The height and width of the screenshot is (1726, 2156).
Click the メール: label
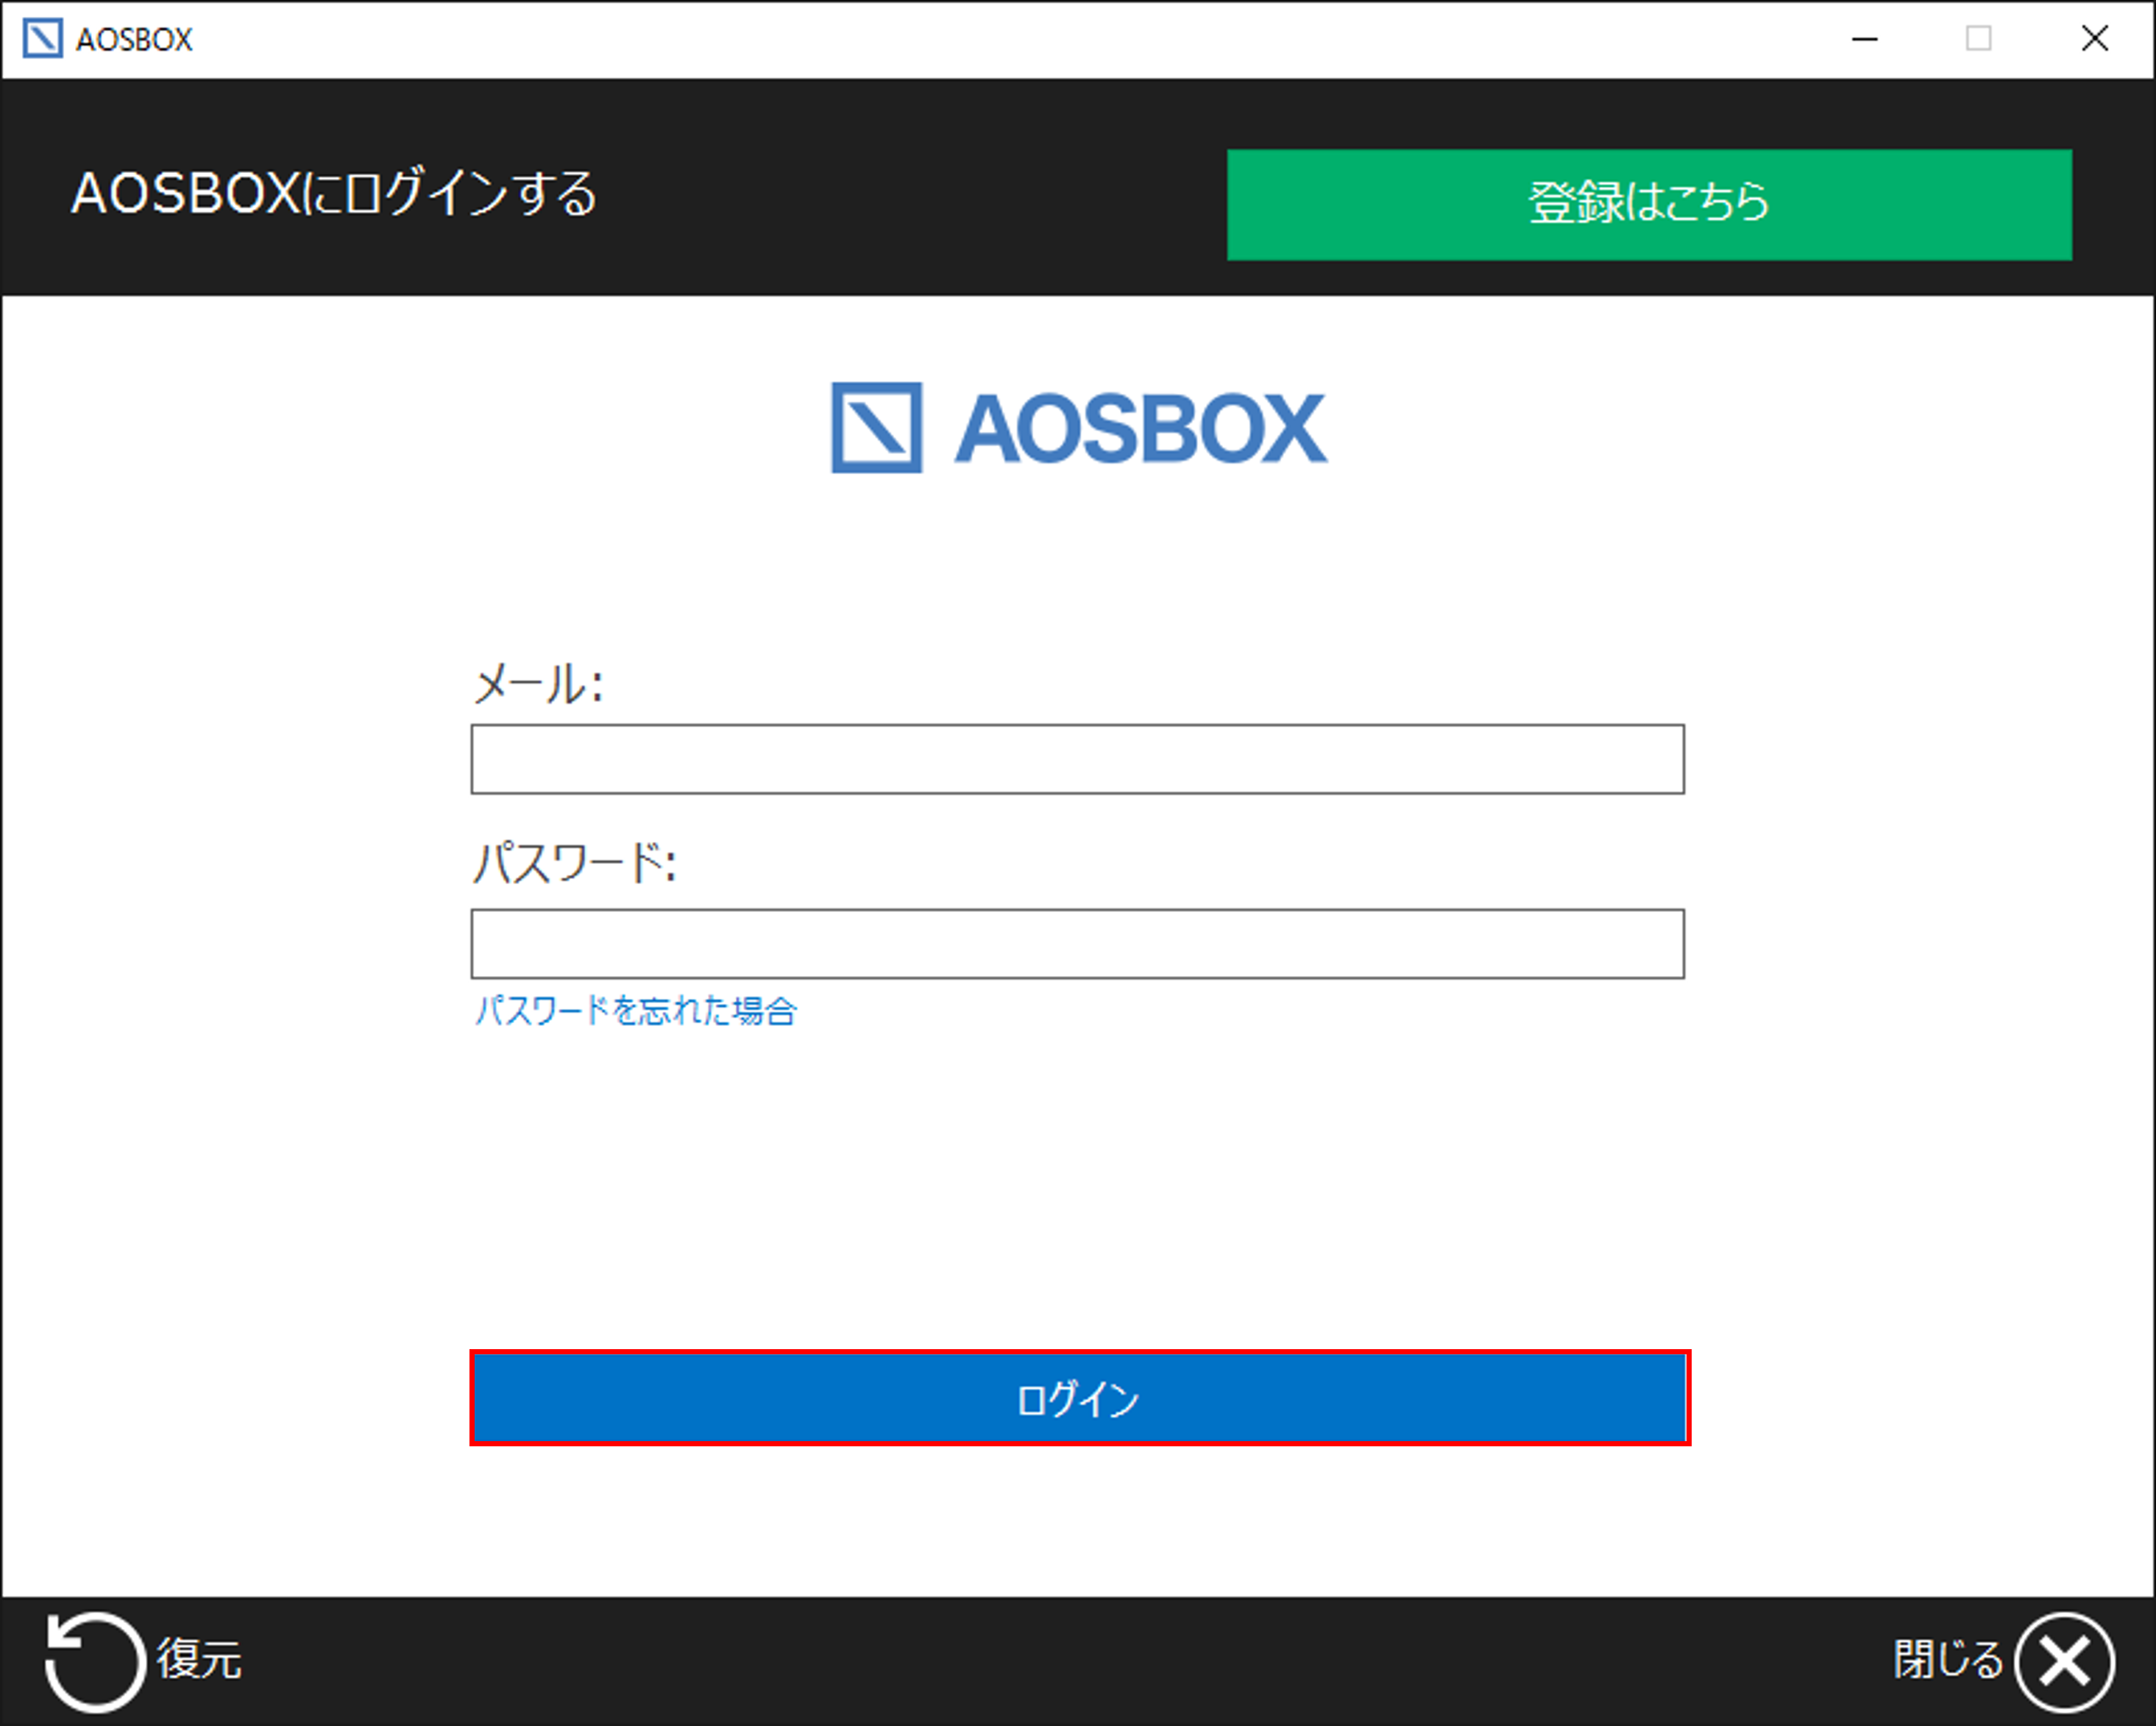pos(538,684)
